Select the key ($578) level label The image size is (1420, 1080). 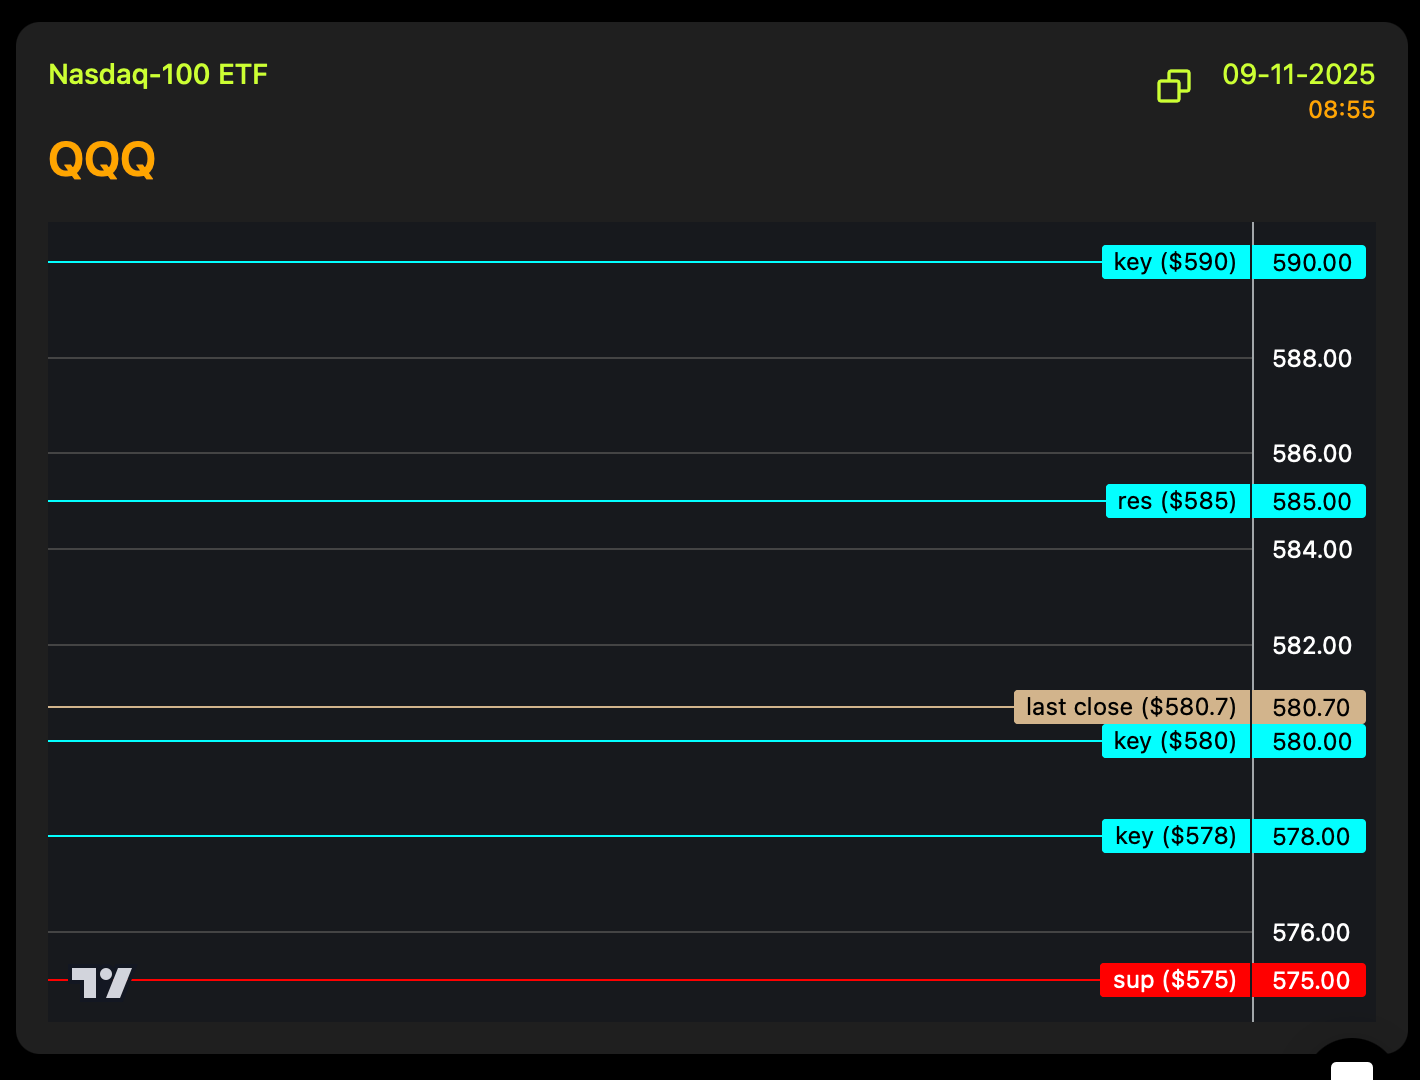click(1176, 836)
